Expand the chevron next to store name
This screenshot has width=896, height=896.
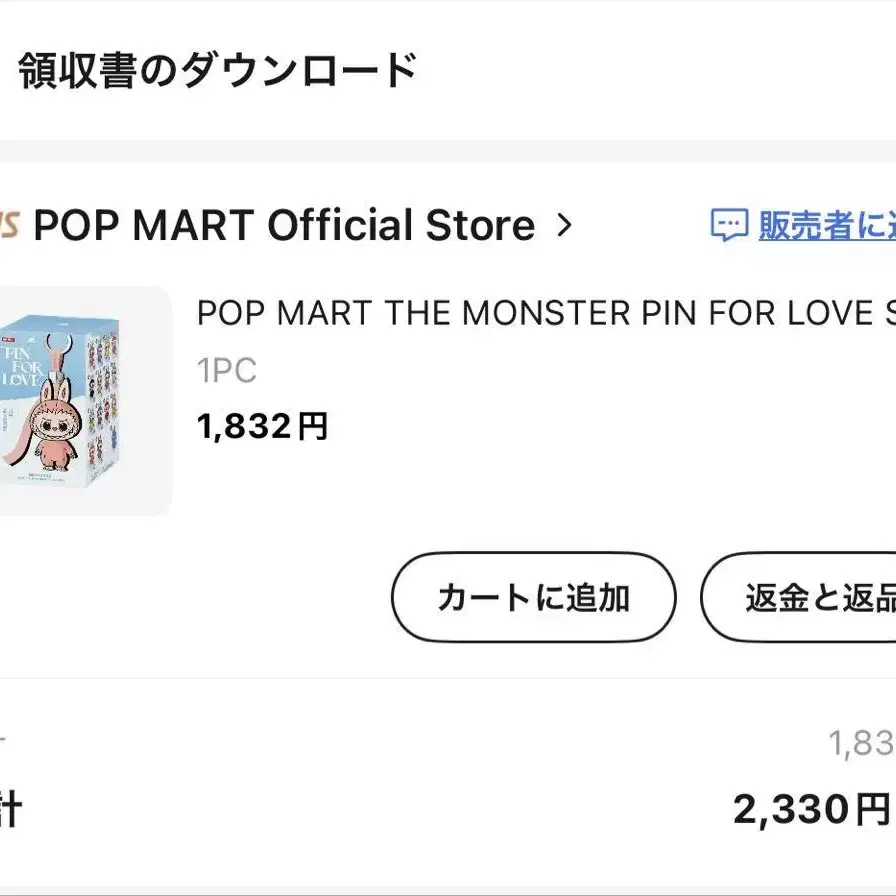(x=564, y=226)
